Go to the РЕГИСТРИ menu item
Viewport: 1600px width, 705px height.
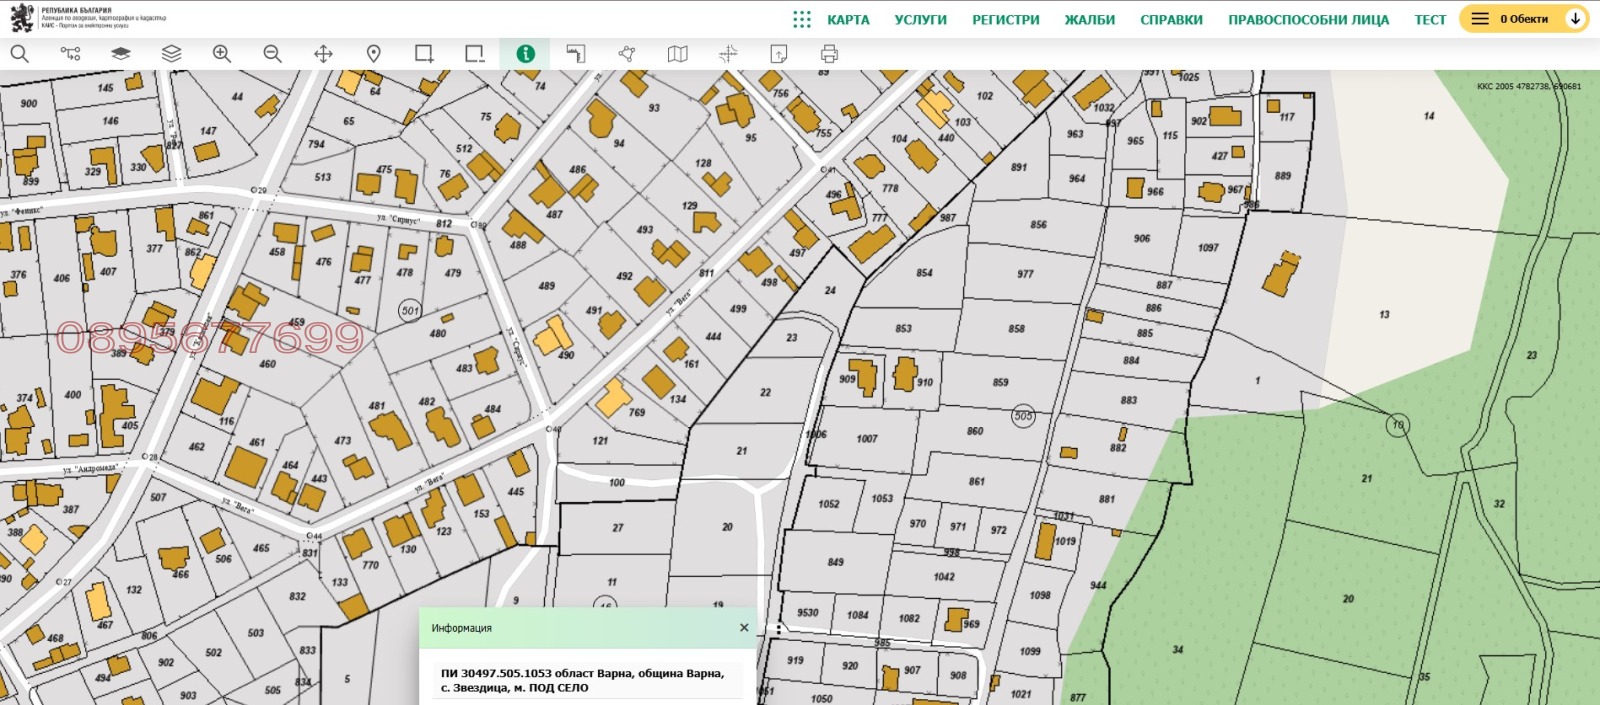tap(1005, 19)
